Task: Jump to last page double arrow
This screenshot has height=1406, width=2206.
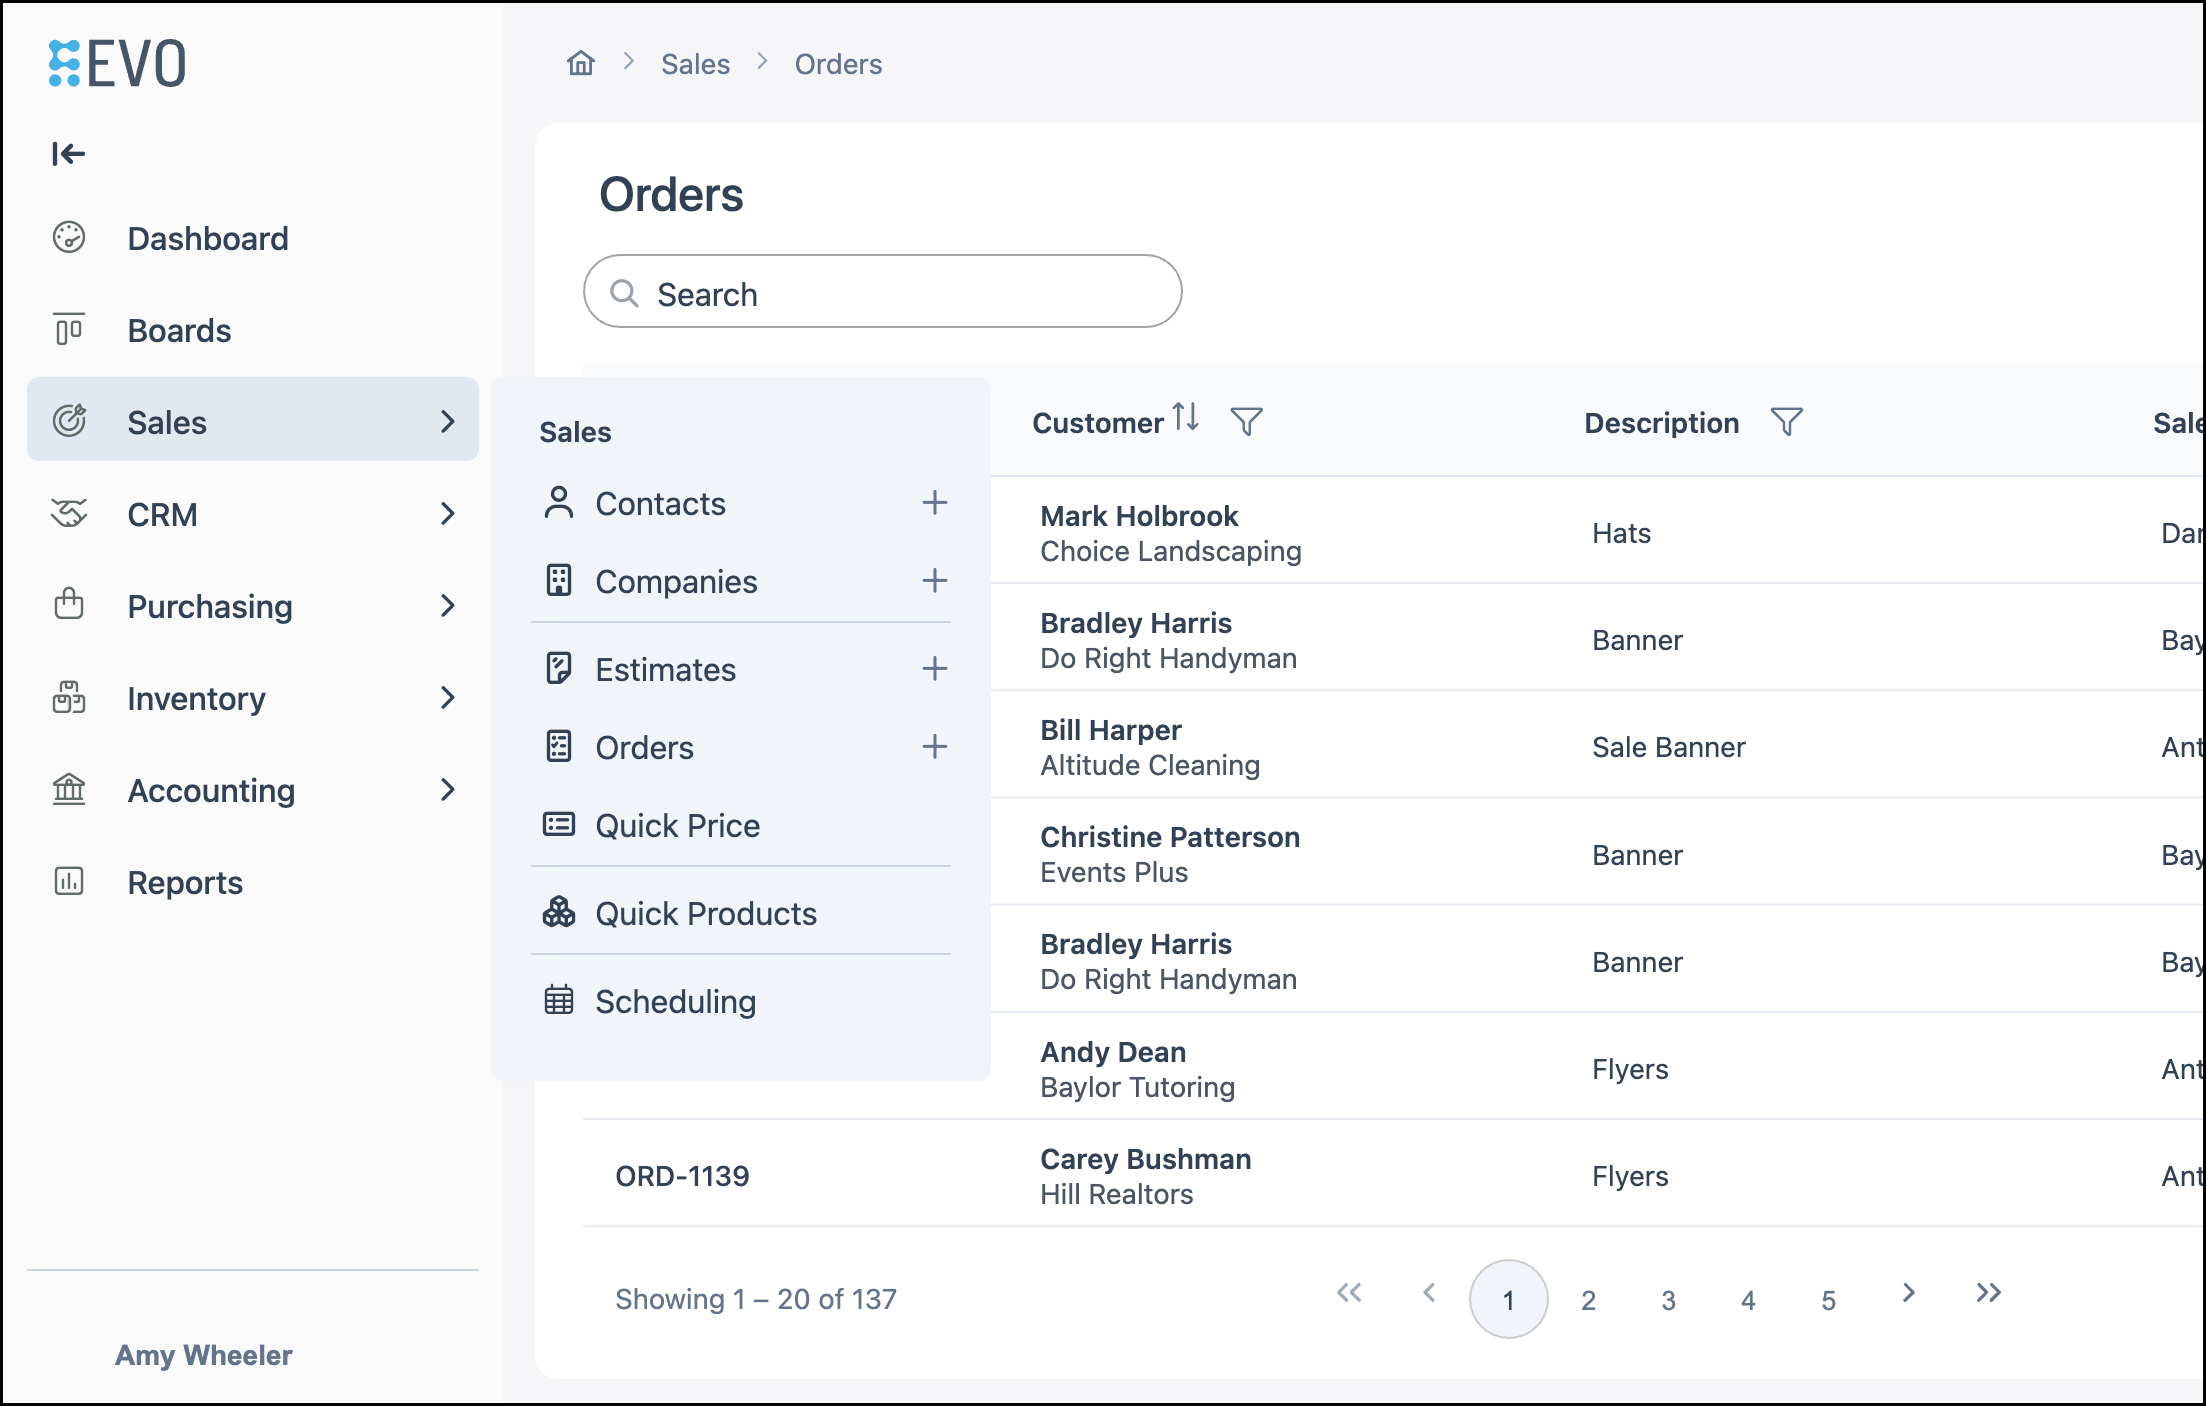Action: 1988,1292
